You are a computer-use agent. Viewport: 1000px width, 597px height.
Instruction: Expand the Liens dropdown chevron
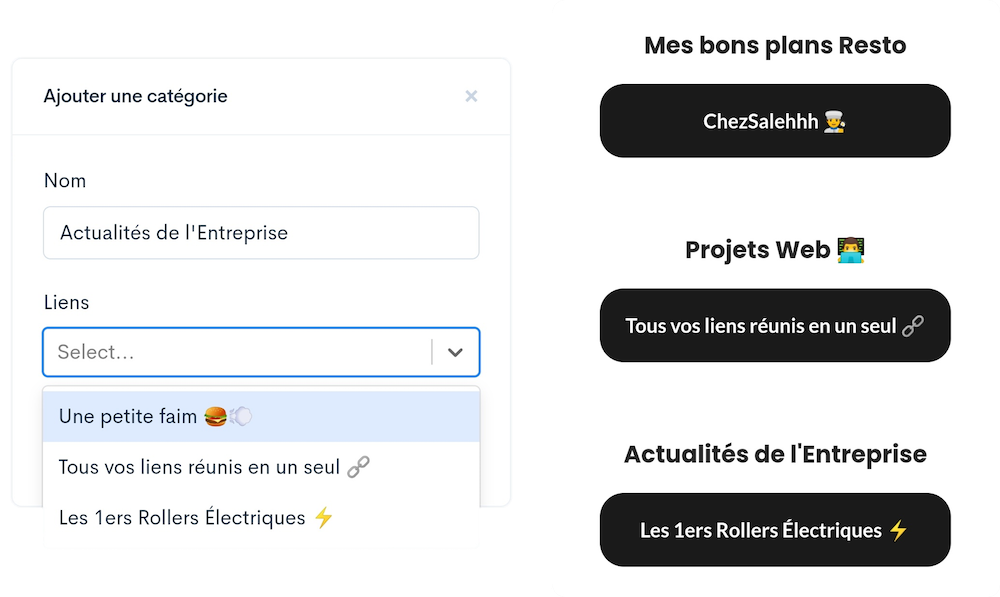pos(455,352)
